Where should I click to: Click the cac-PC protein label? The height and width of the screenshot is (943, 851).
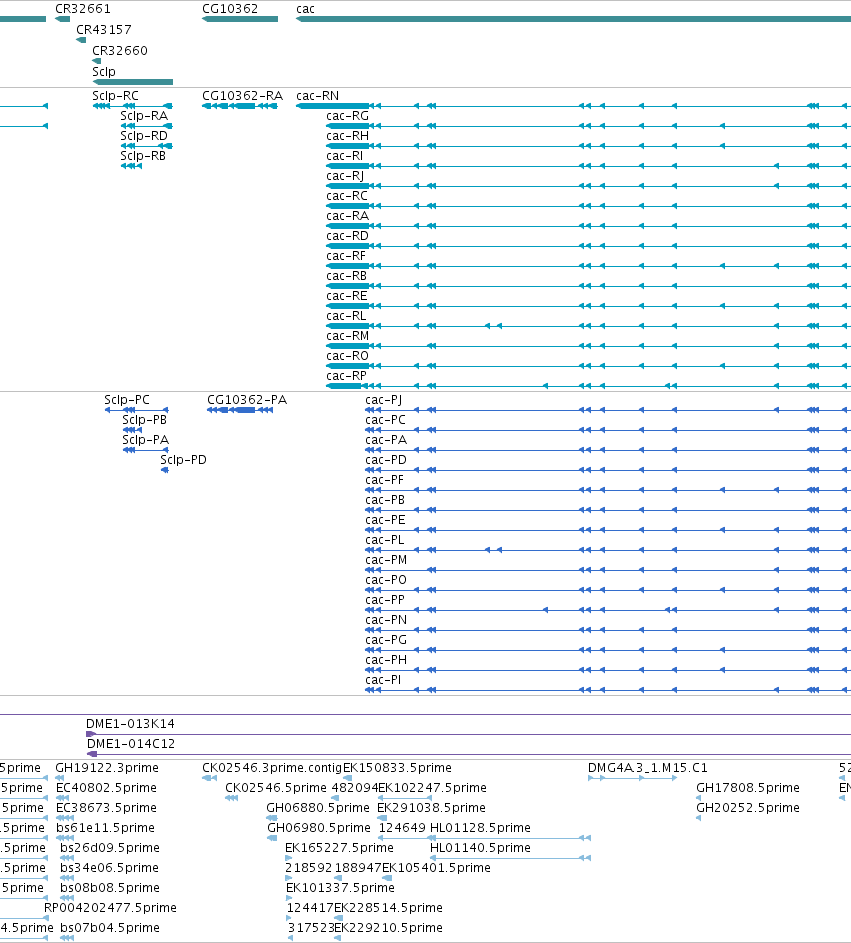(386, 419)
